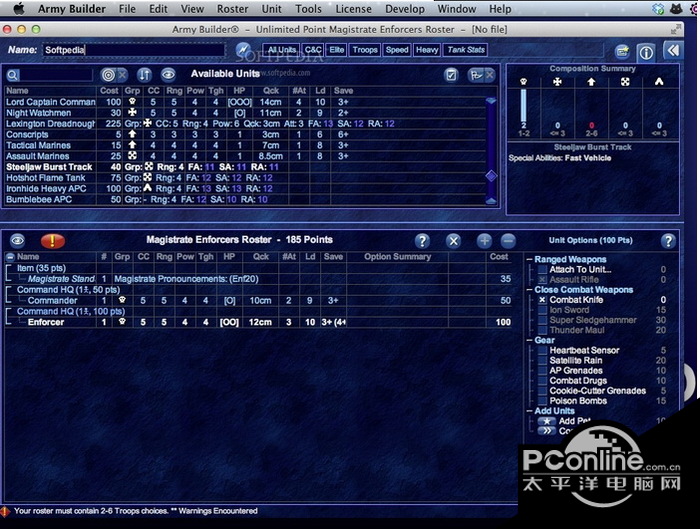Click the plus icon to increase unit count
This screenshot has width=700, height=529.
coord(484,241)
